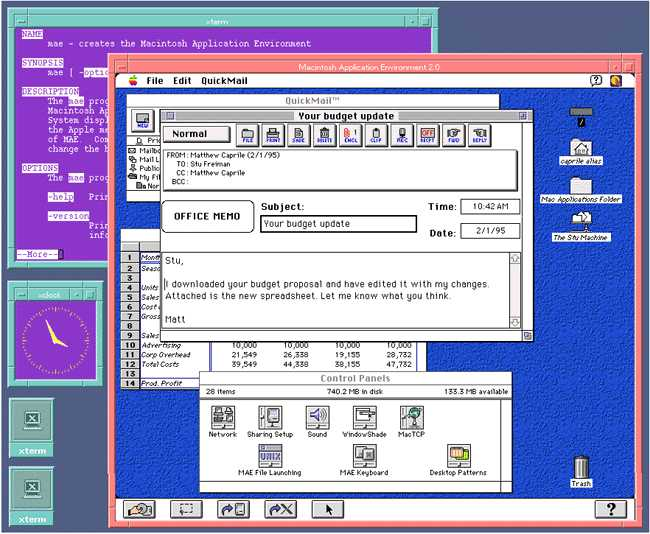Viewport: 650px width, 534px height.
Task: Click the REPLY icon in message toolbar
Action: tap(480, 135)
